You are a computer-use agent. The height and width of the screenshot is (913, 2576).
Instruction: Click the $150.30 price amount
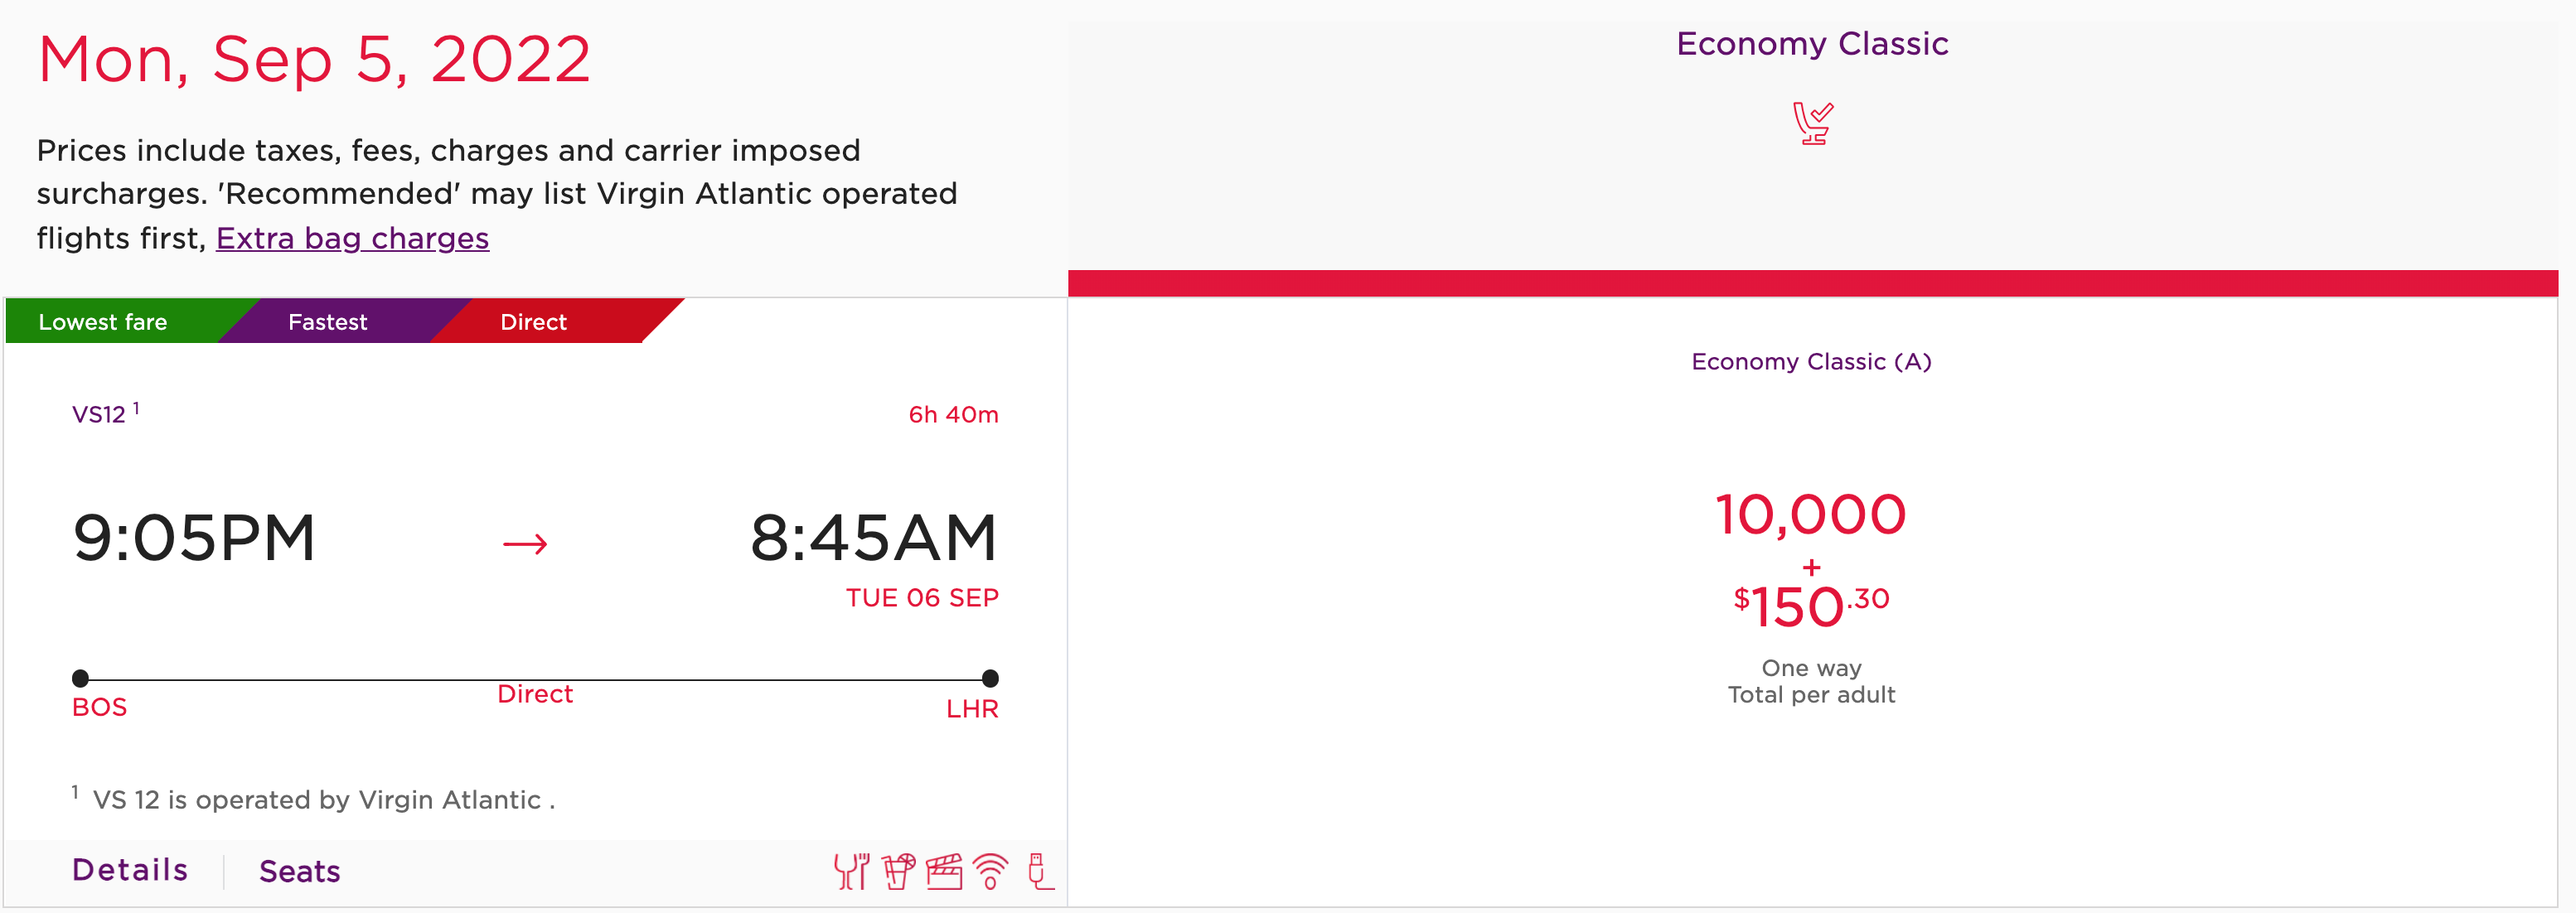tap(1811, 606)
